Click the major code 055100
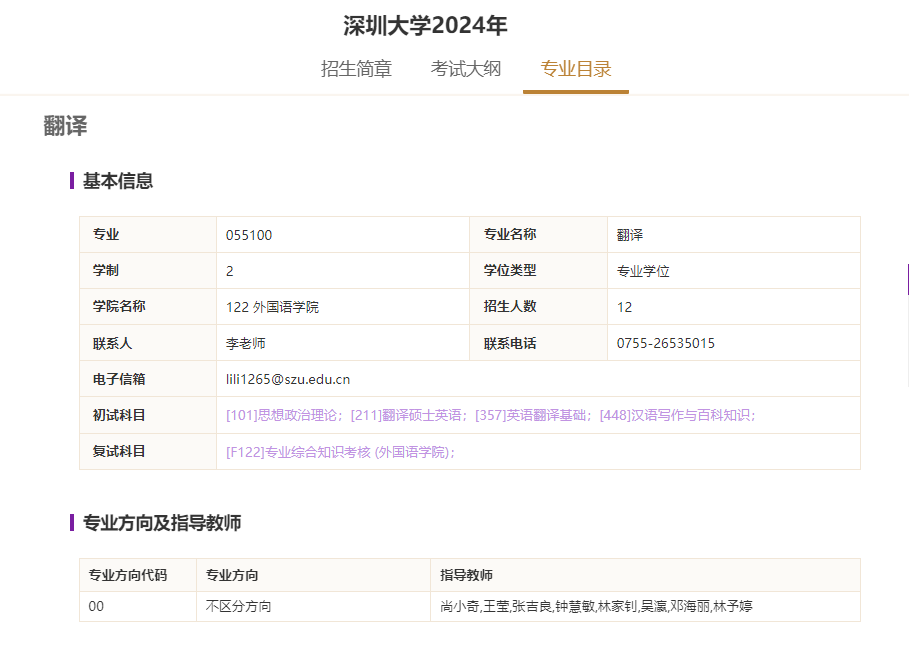Screen dimensions: 909x648 (249, 235)
